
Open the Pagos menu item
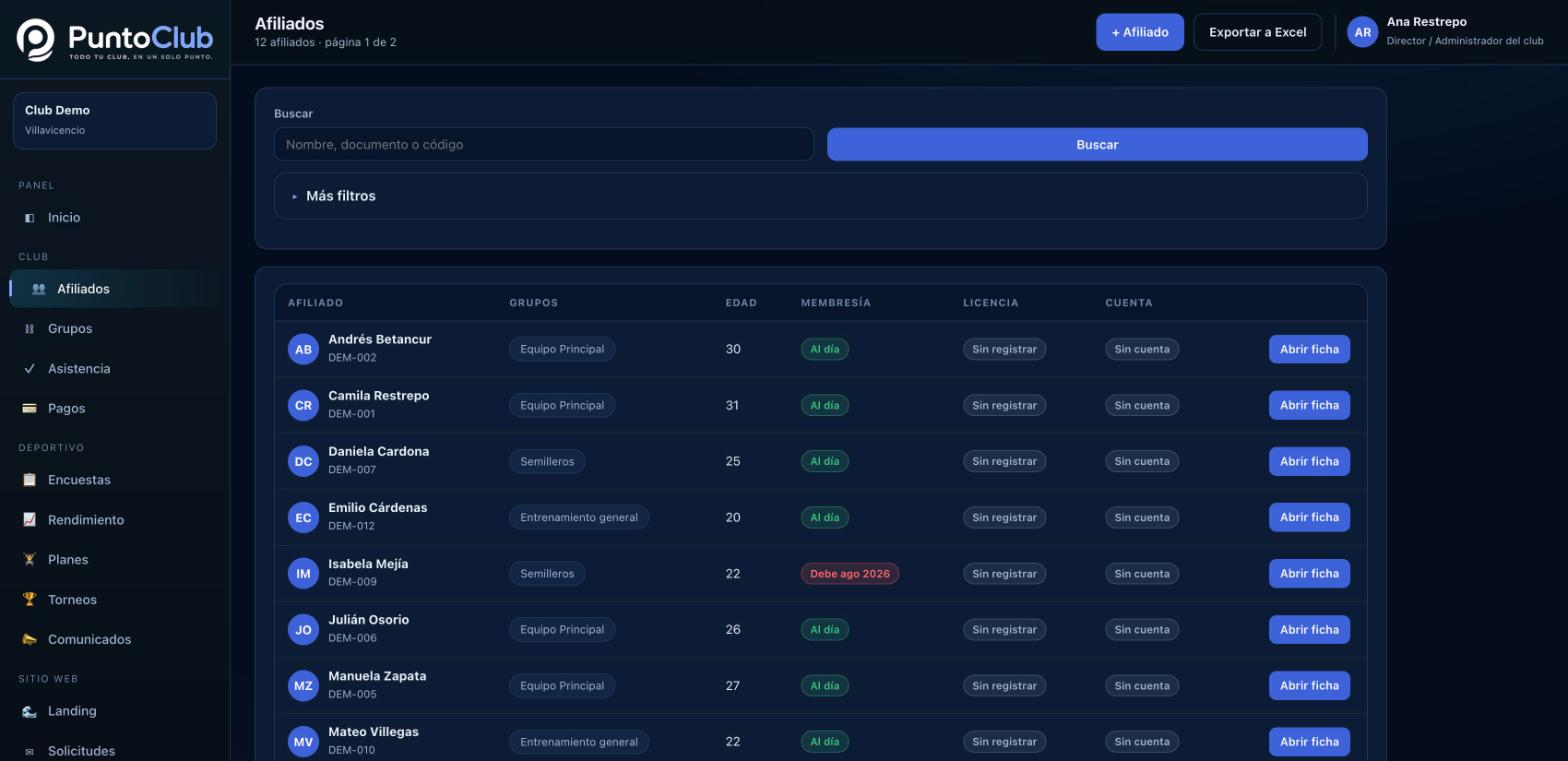[115, 409]
